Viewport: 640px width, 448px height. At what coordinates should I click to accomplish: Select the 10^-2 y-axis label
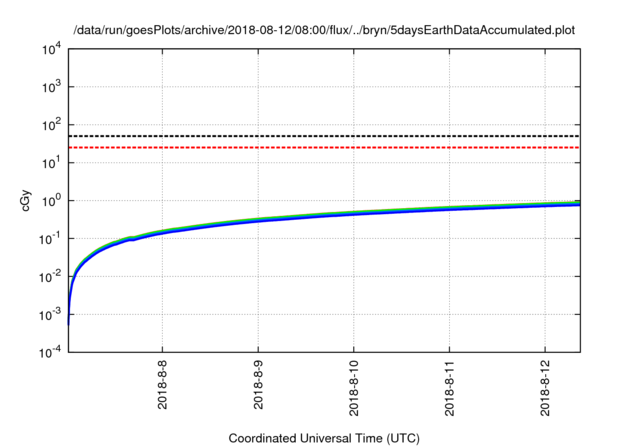pyautogui.click(x=51, y=277)
